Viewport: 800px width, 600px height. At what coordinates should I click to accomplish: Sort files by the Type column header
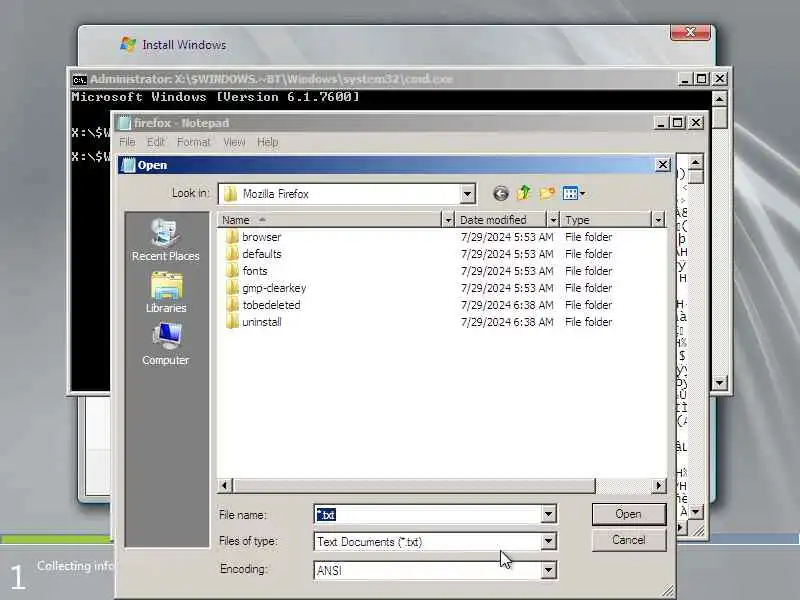pyautogui.click(x=606, y=220)
